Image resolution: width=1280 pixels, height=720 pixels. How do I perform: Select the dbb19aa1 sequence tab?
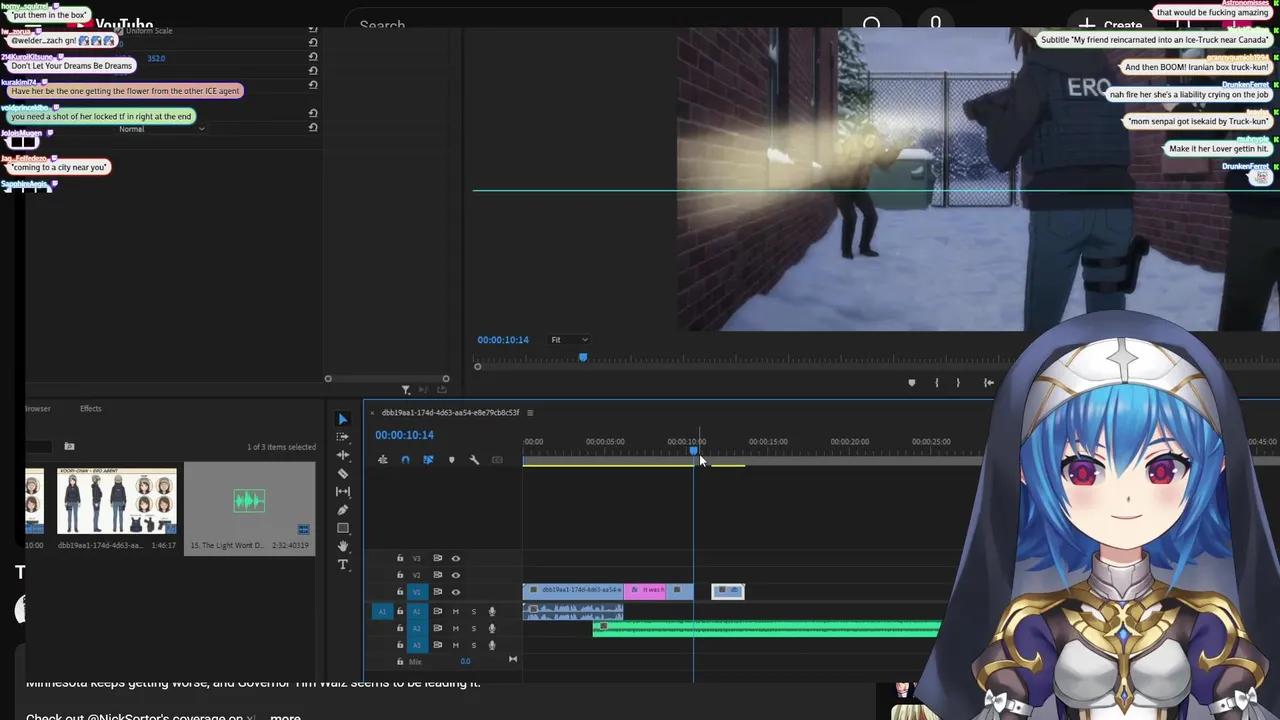(x=450, y=413)
